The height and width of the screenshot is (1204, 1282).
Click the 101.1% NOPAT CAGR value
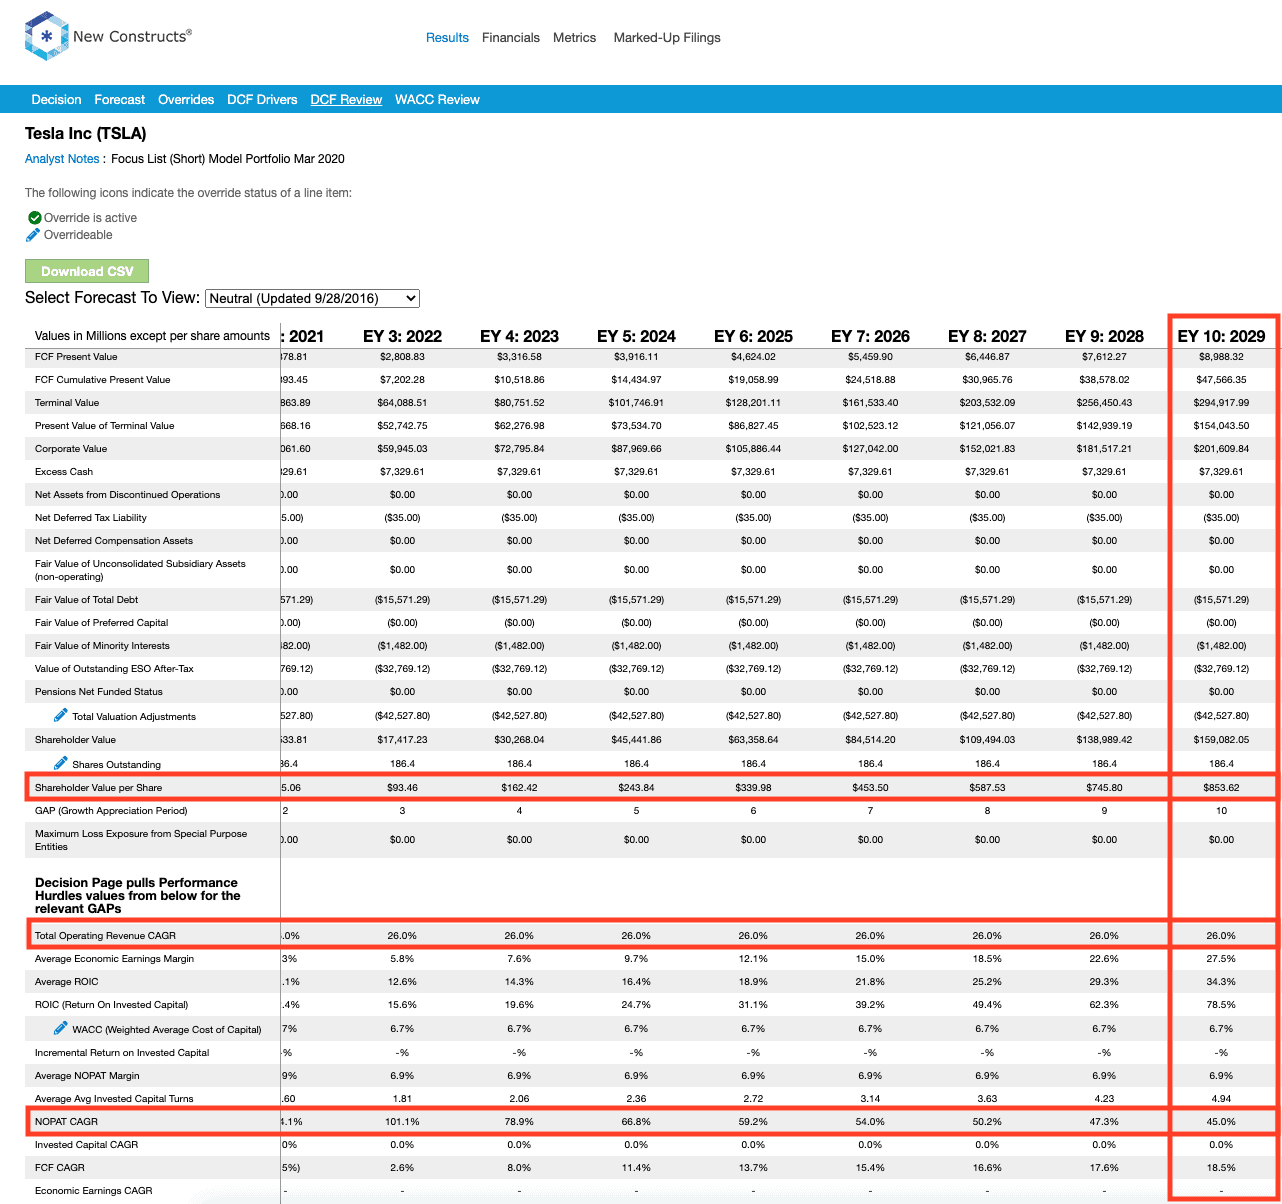point(402,1122)
